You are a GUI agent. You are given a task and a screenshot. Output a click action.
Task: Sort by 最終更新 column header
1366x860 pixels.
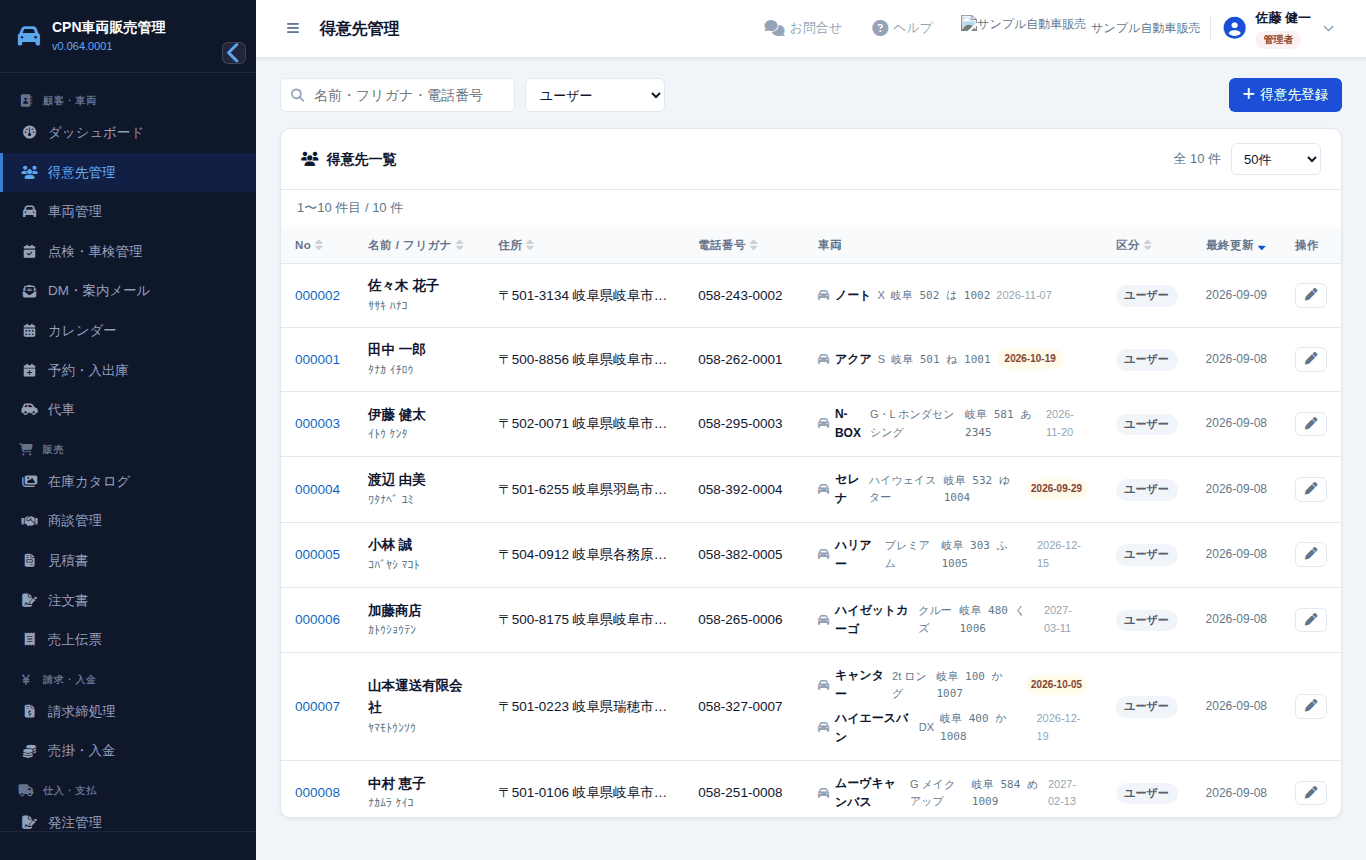coord(1236,245)
